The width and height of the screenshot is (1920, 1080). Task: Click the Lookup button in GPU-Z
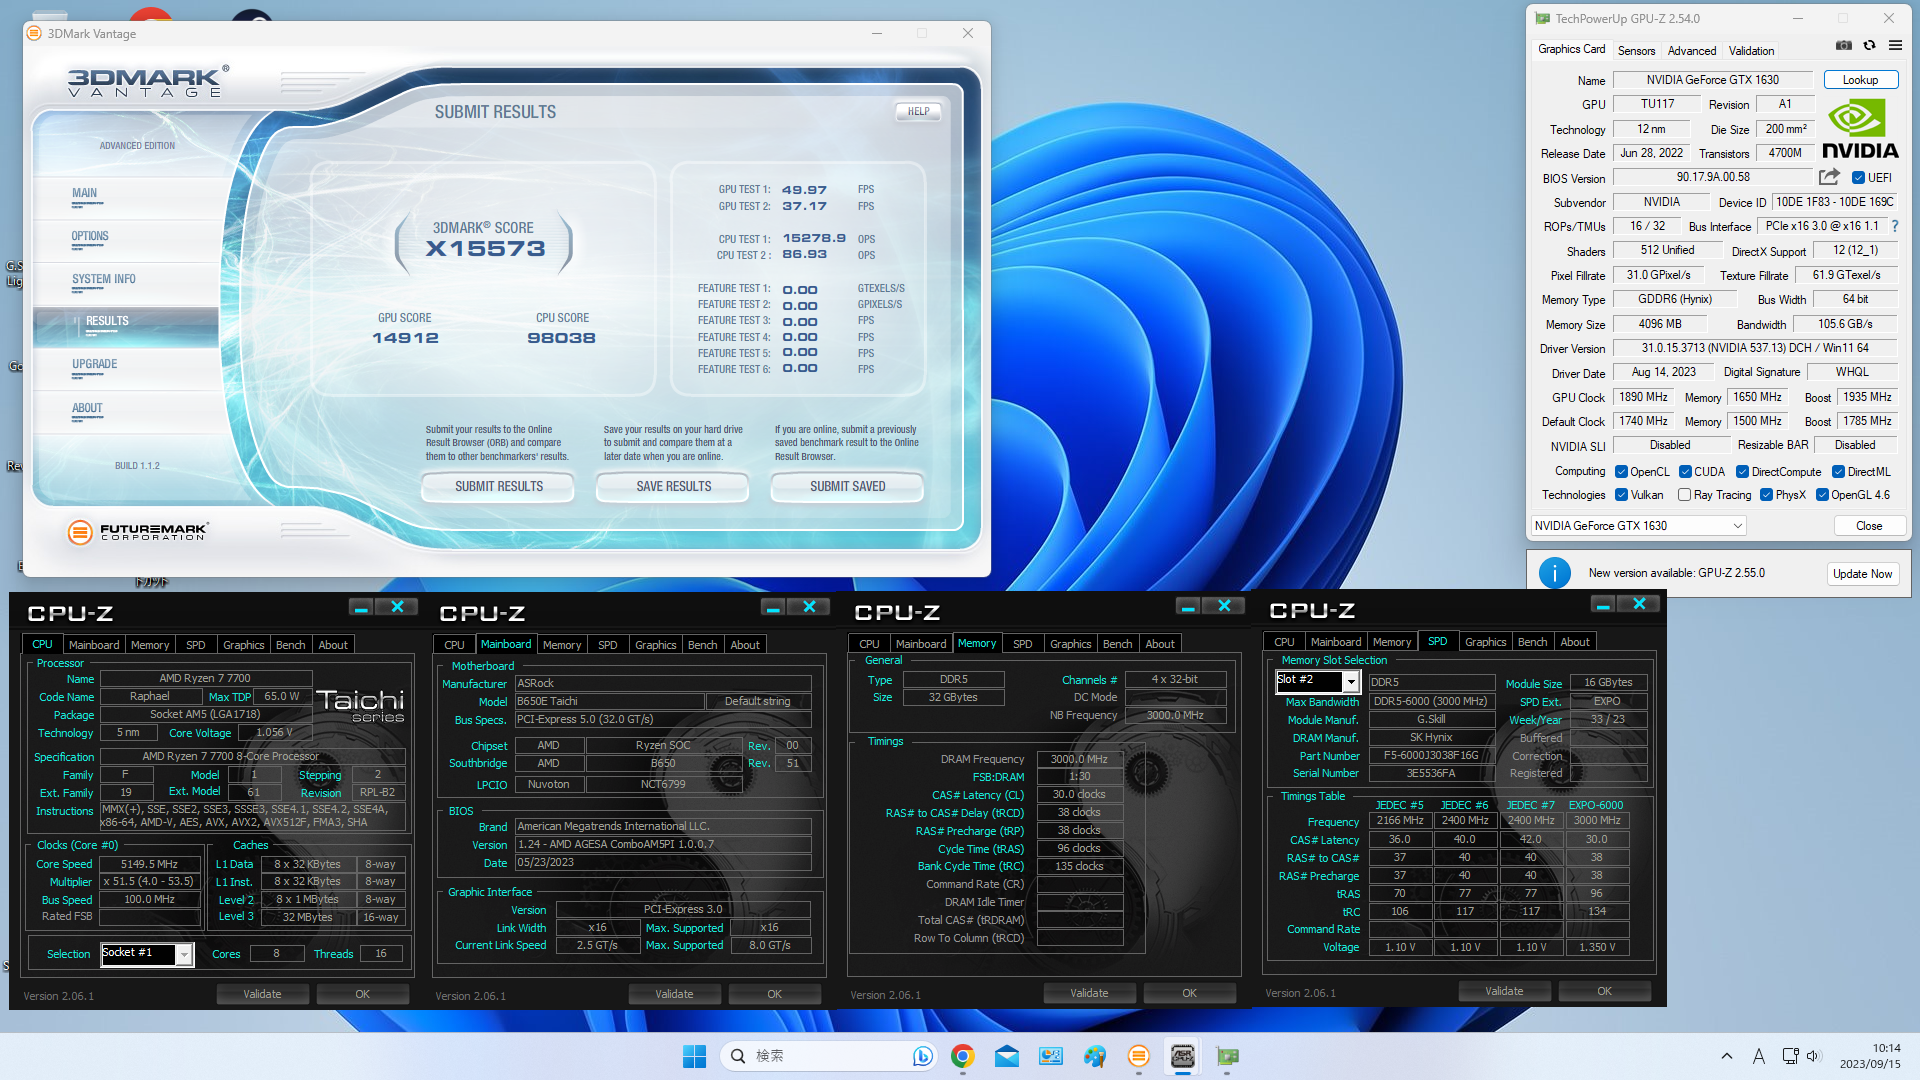tap(1860, 80)
